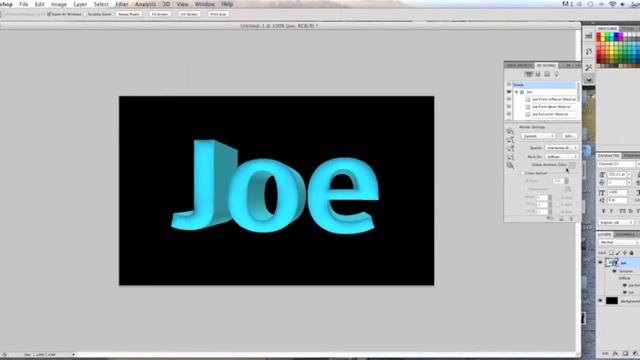Switch to the Character tab
Screen dimensions: 640x360
click(x=609, y=156)
